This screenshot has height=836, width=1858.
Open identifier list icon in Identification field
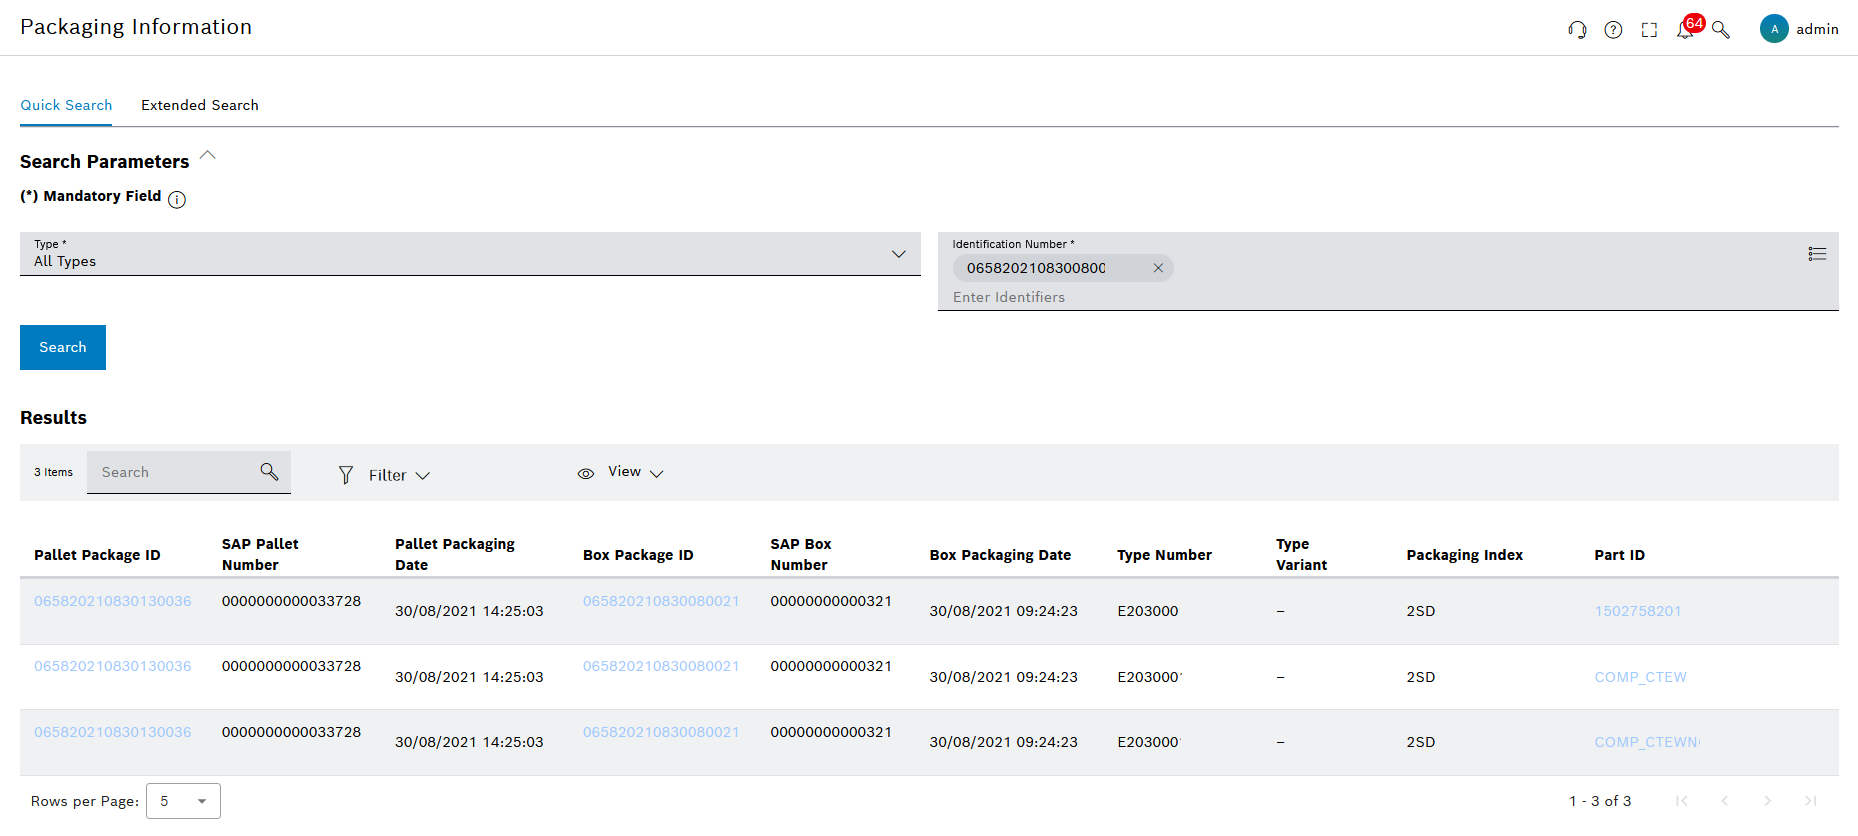pos(1817,254)
